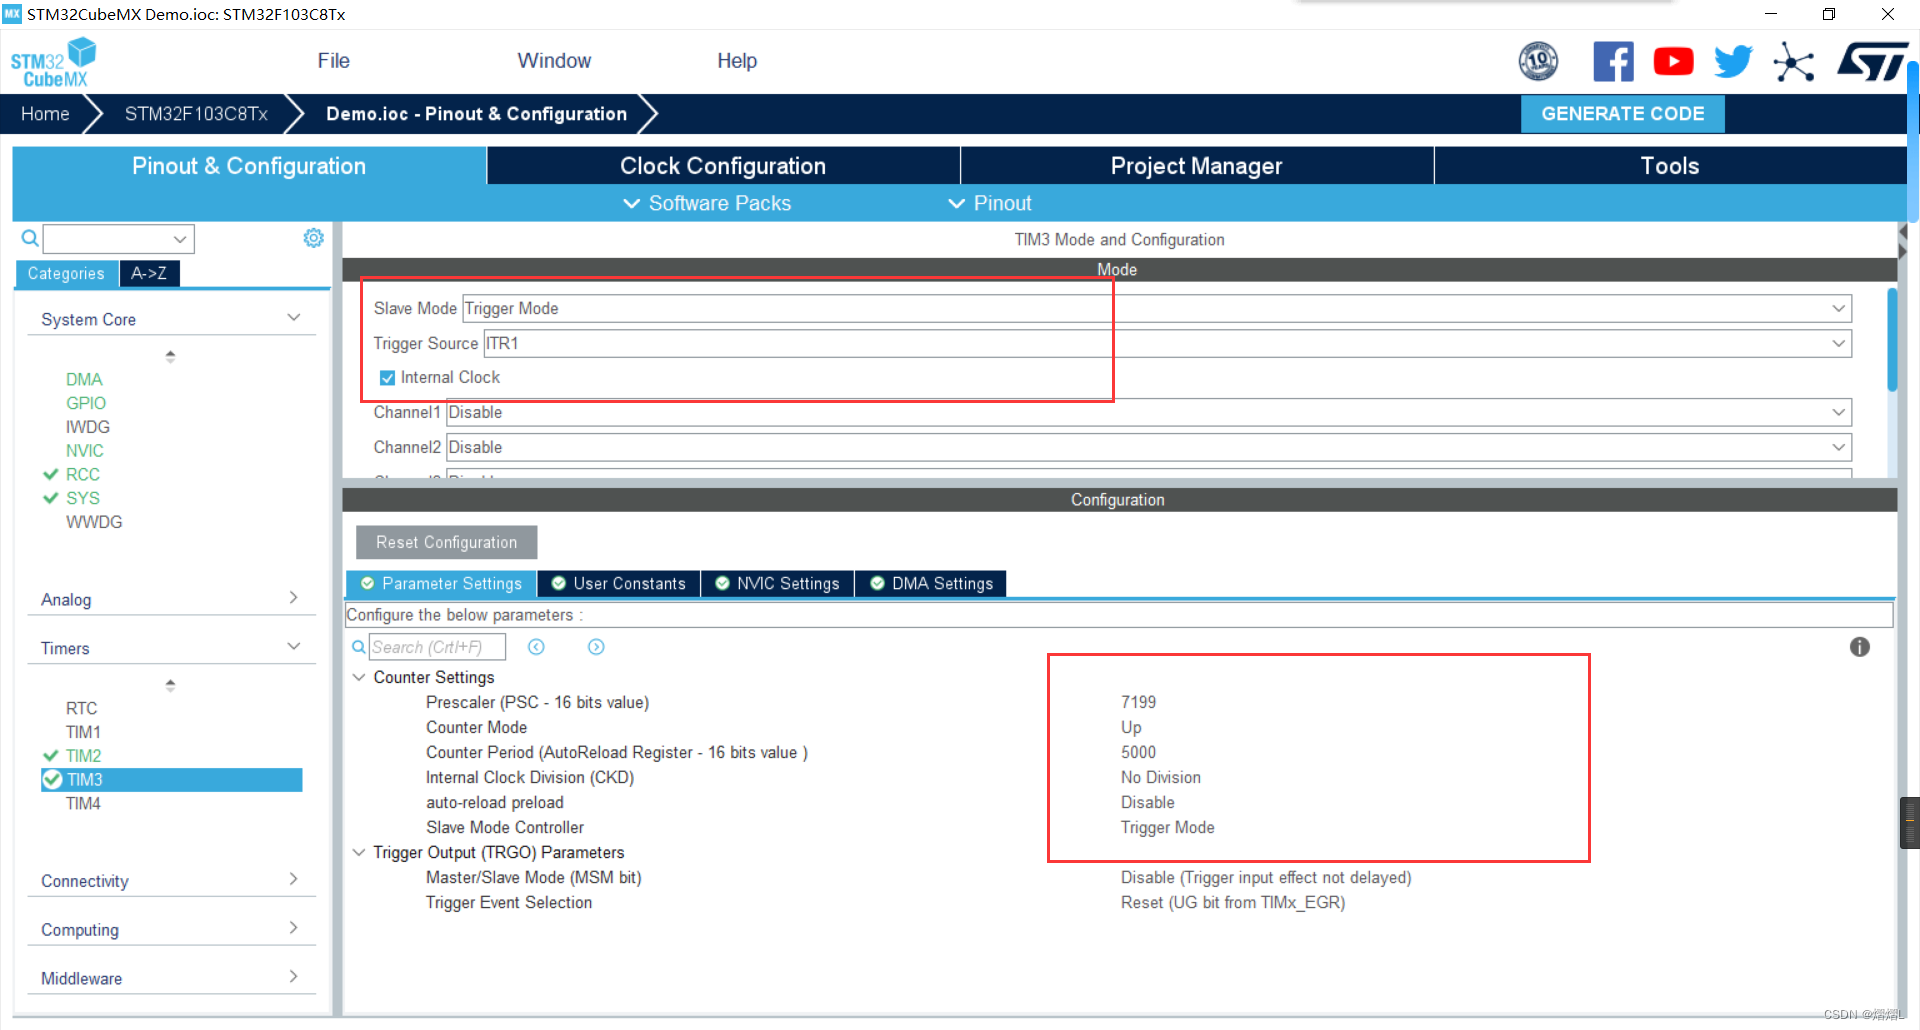Open the Parameter Settings tab
Image resolution: width=1920 pixels, height=1030 pixels.
coord(441,584)
